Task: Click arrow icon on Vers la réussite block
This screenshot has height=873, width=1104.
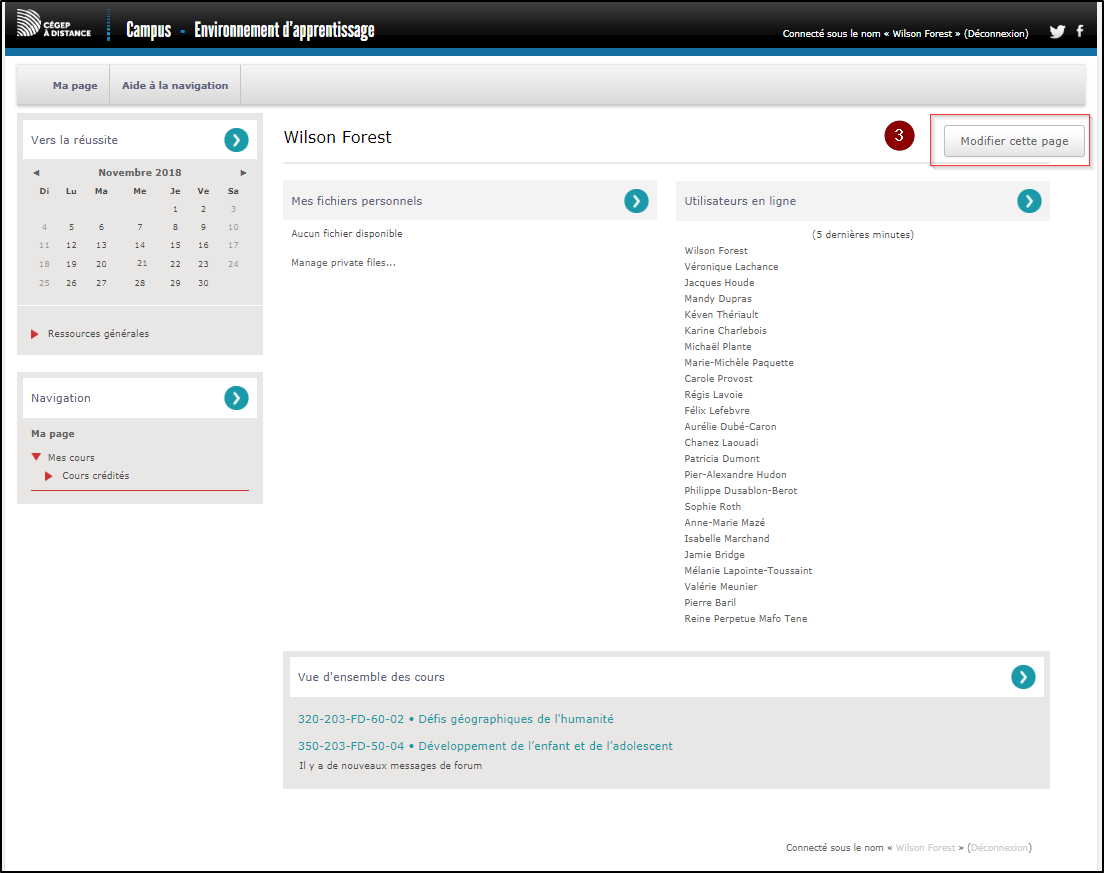Action: [236, 140]
